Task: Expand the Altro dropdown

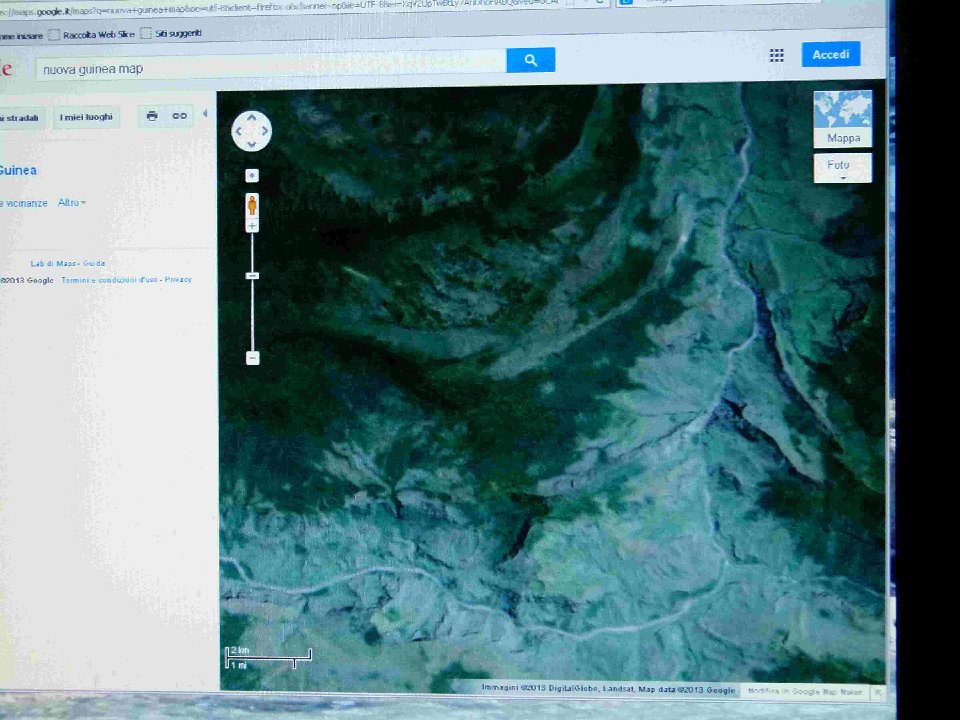Action: click(x=72, y=203)
